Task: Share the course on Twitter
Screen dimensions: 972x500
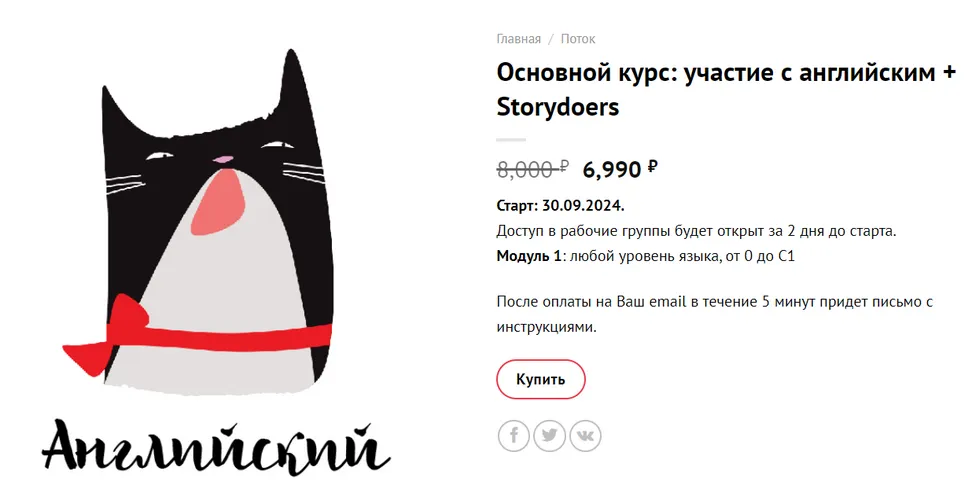Action: pos(549,436)
